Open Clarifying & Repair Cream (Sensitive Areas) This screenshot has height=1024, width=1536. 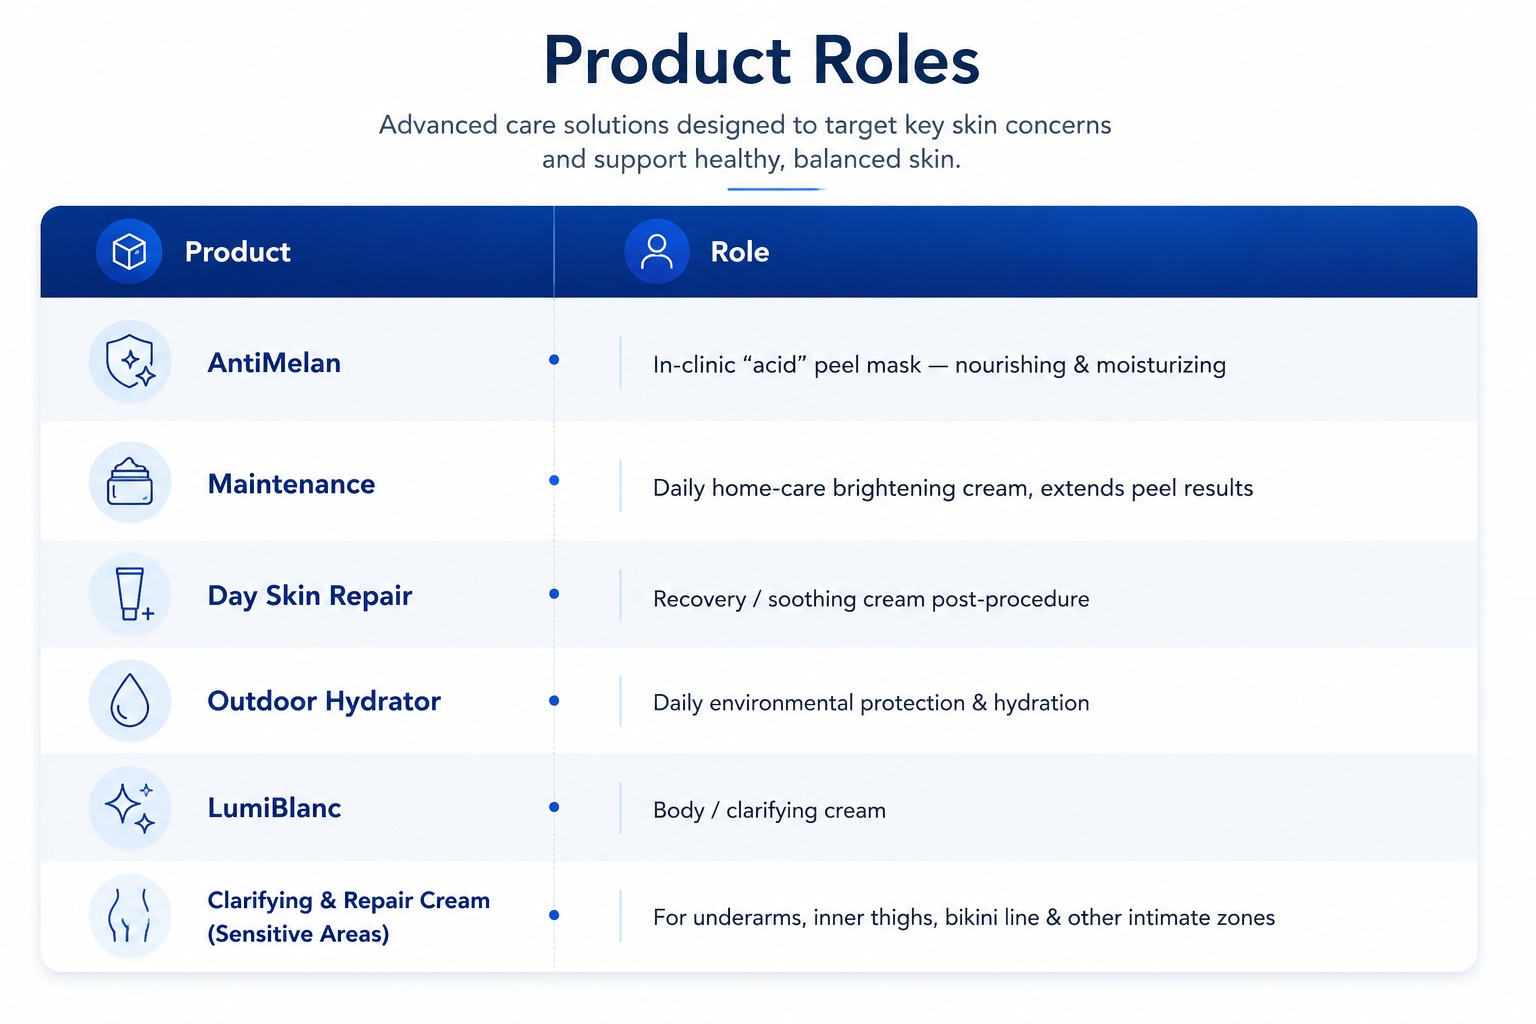[x=349, y=917]
